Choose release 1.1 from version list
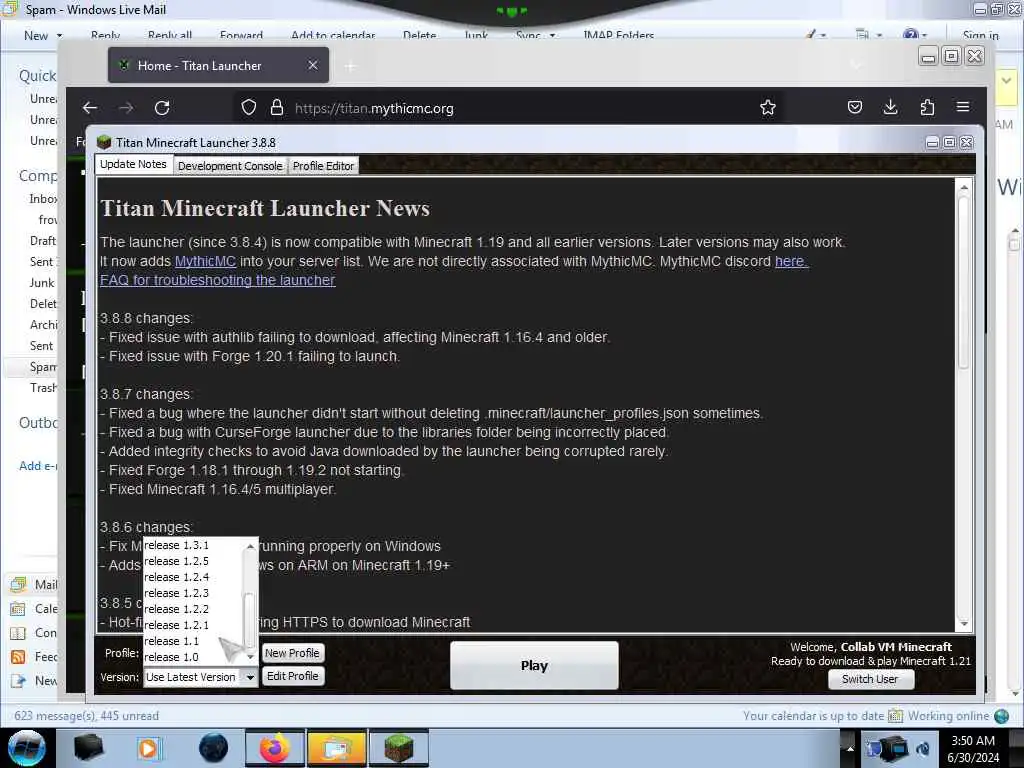Image resolution: width=1024 pixels, height=768 pixels. (193, 641)
